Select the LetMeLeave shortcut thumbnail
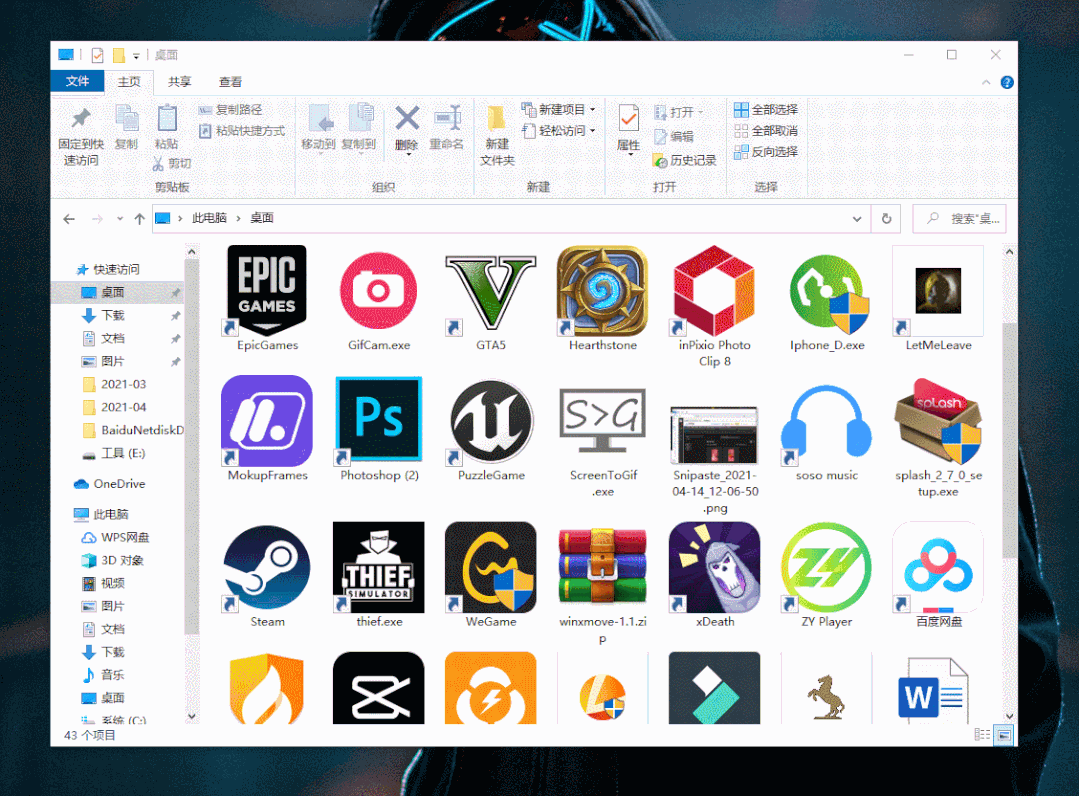The image size is (1079, 796). 938,290
